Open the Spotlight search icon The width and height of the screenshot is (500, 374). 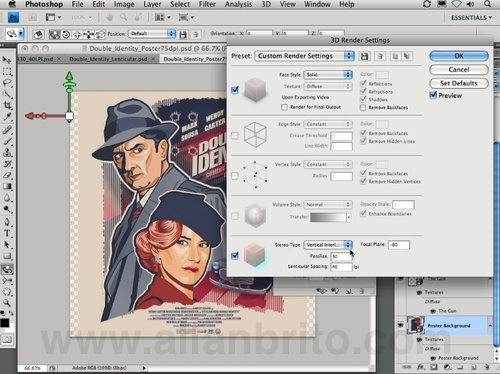(487, 4)
